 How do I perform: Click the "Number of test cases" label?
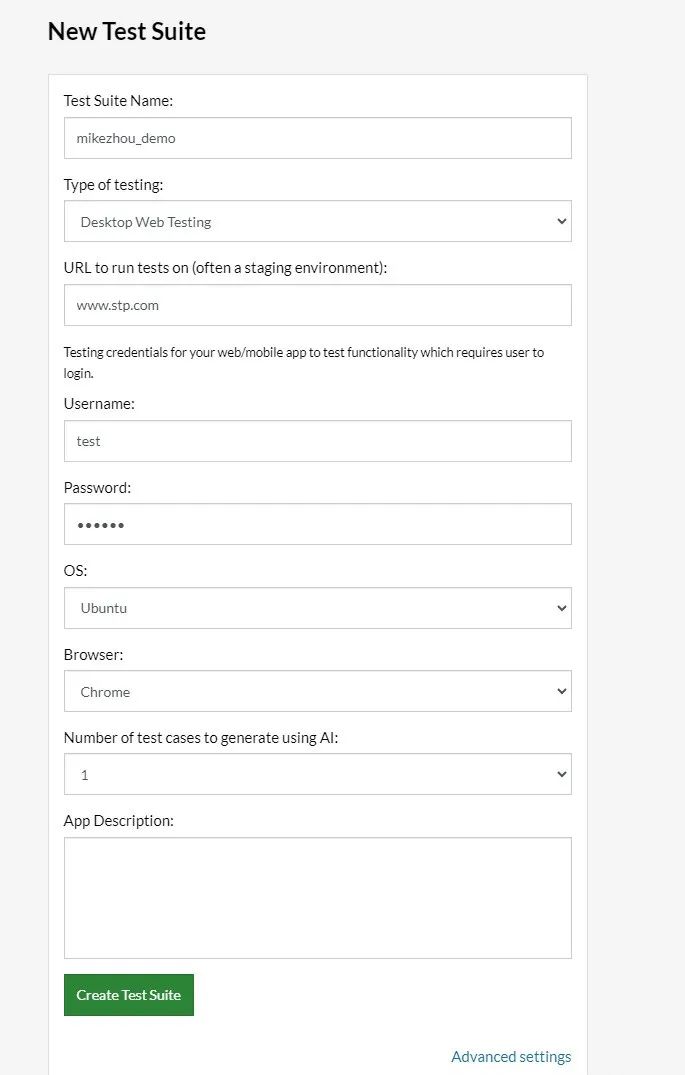pos(201,738)
